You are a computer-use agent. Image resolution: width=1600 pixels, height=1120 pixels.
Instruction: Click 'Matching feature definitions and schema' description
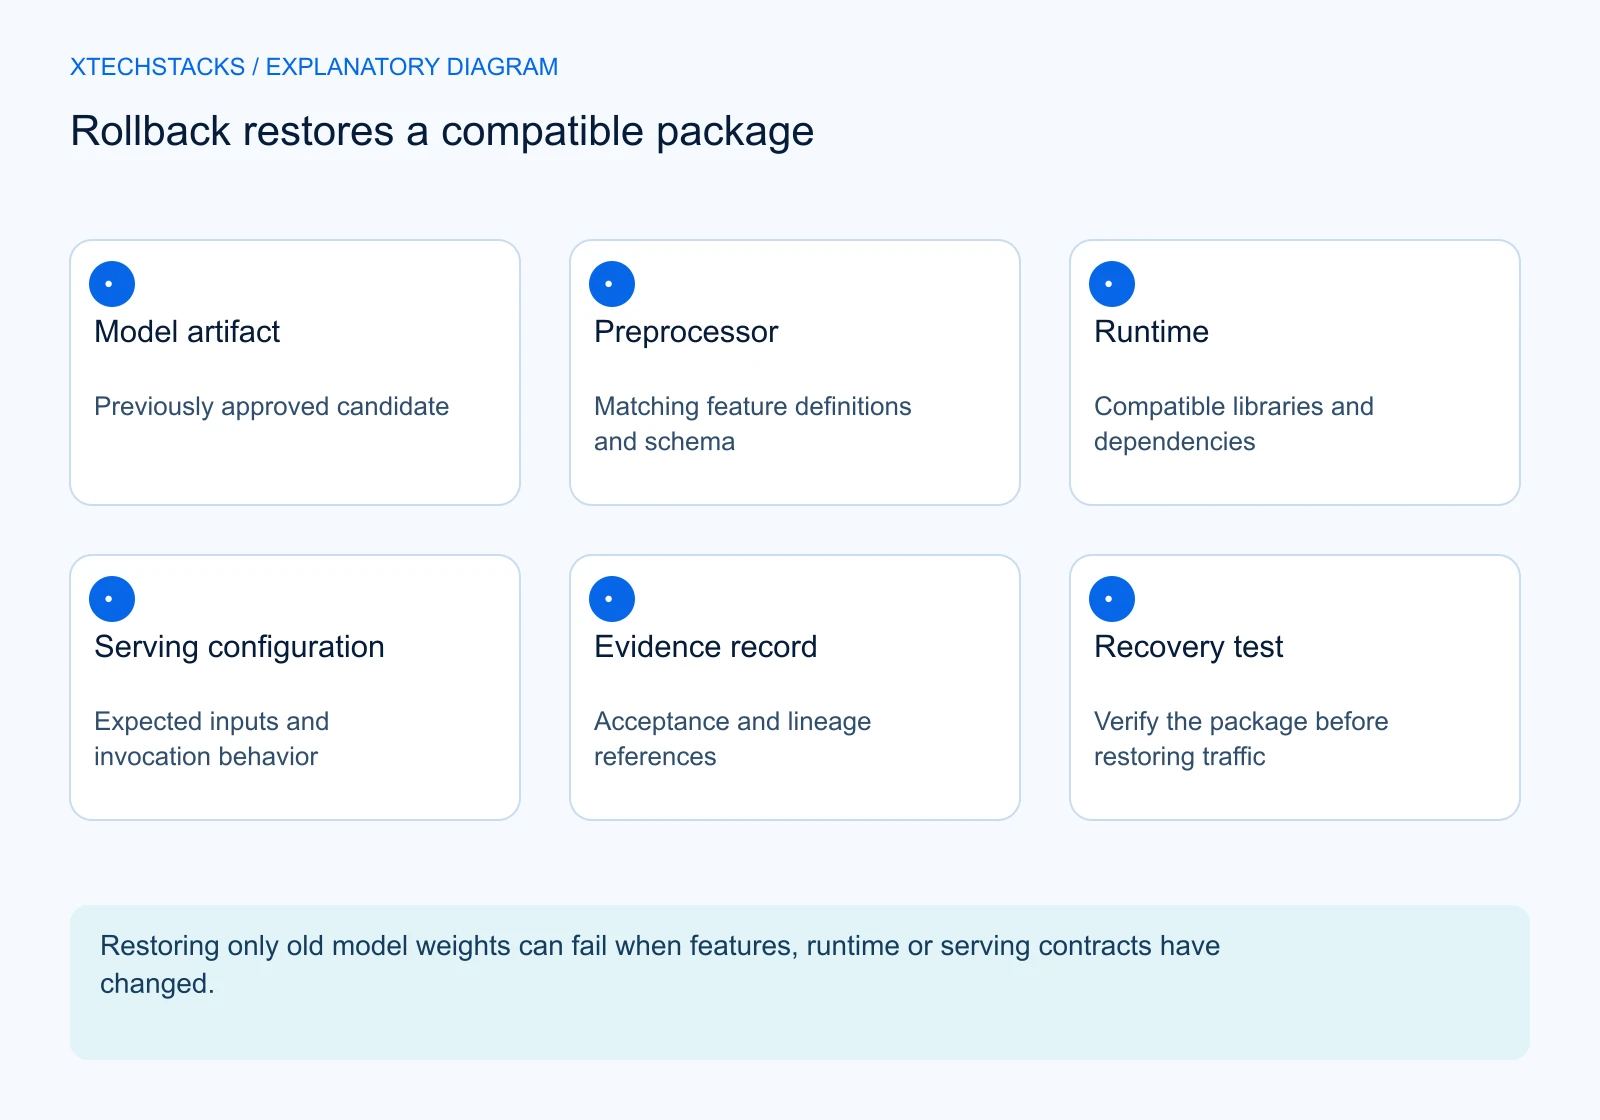[753, 424]
